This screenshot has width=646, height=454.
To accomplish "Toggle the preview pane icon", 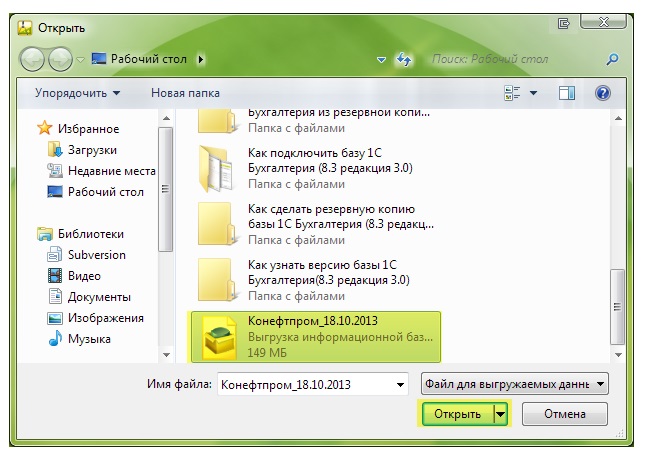I will click(566, 93).
